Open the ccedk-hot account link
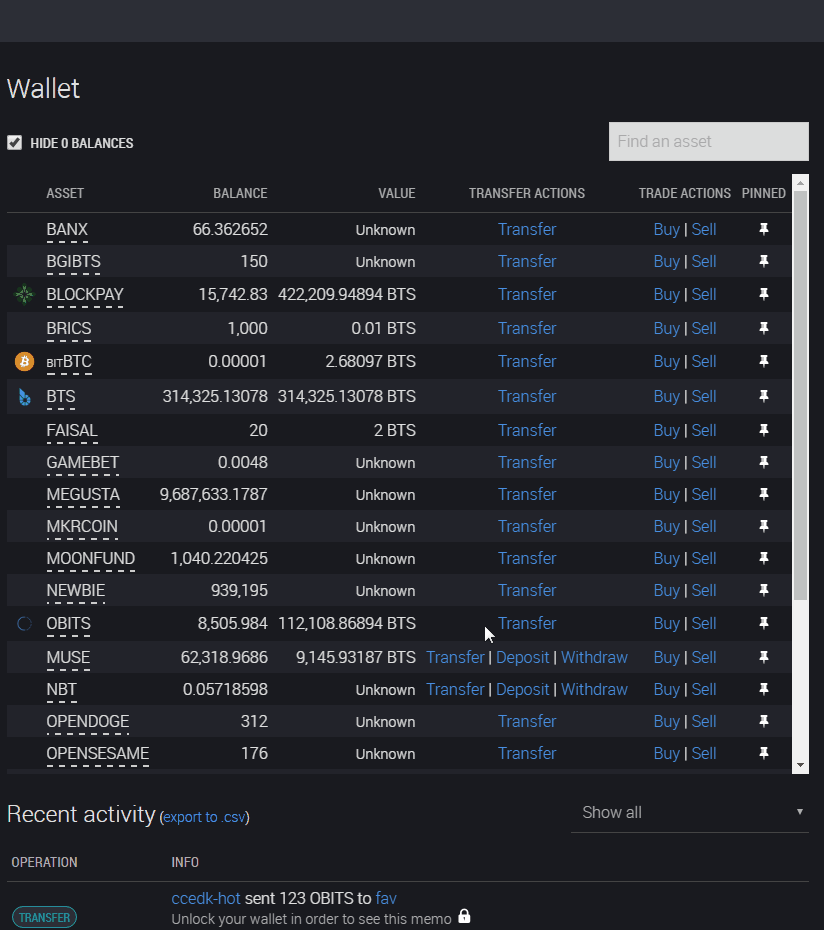 click(x=206, y=899)
